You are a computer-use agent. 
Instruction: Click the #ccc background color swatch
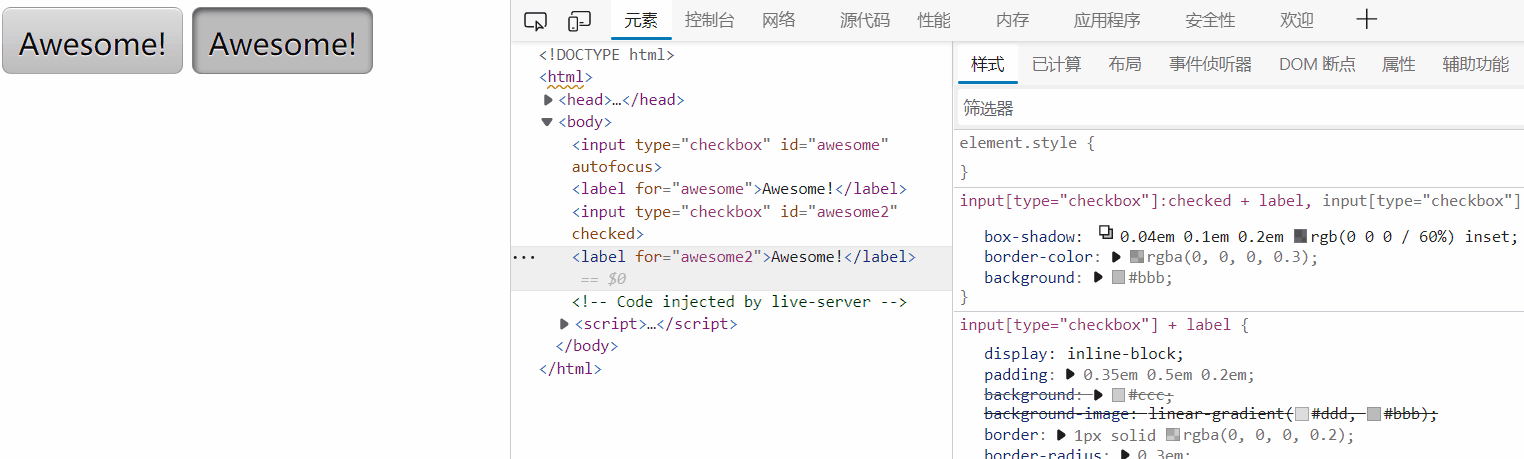(x=1118, y=395)
